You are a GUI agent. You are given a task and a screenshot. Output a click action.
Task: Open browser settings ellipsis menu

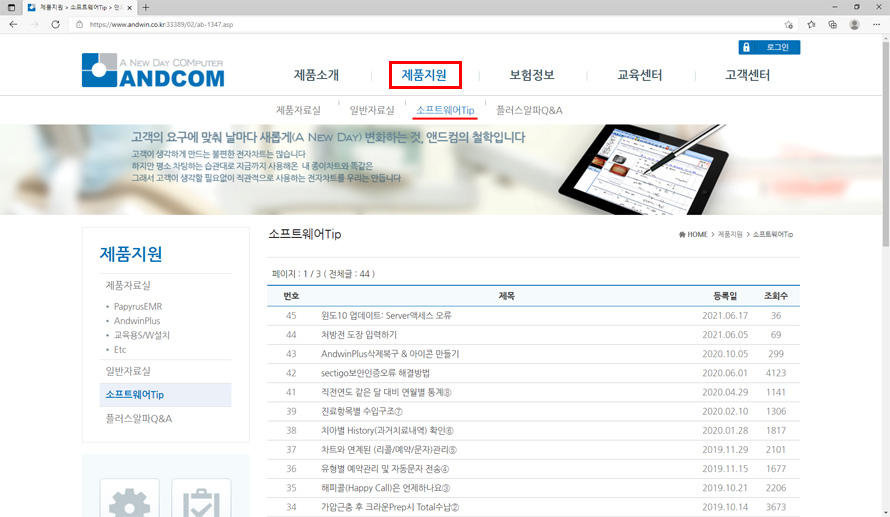[x=876, y=24]
